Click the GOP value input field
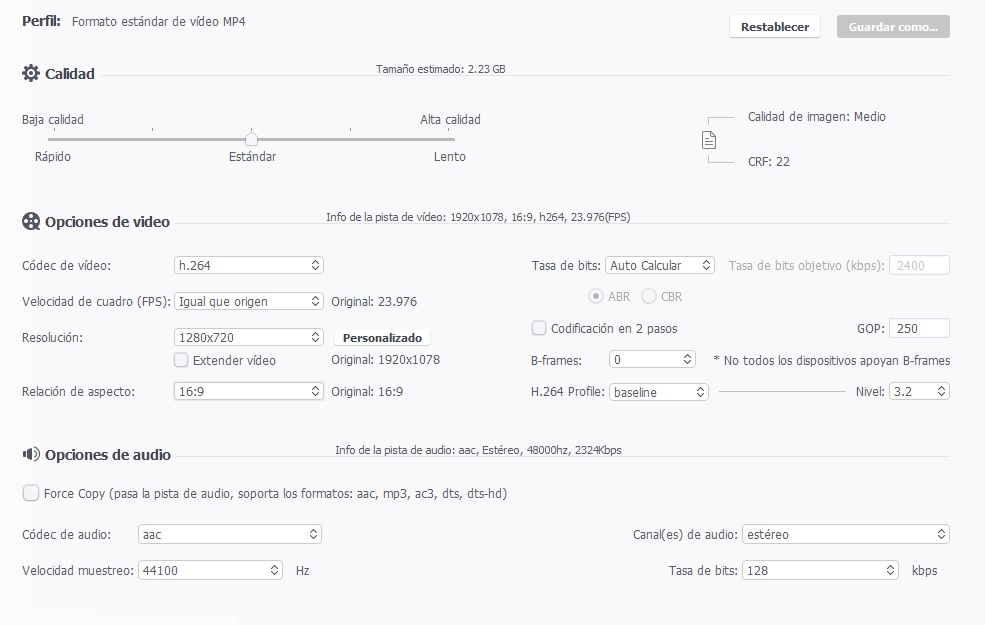This screenshot has width=985, height=625. [919, 329]
